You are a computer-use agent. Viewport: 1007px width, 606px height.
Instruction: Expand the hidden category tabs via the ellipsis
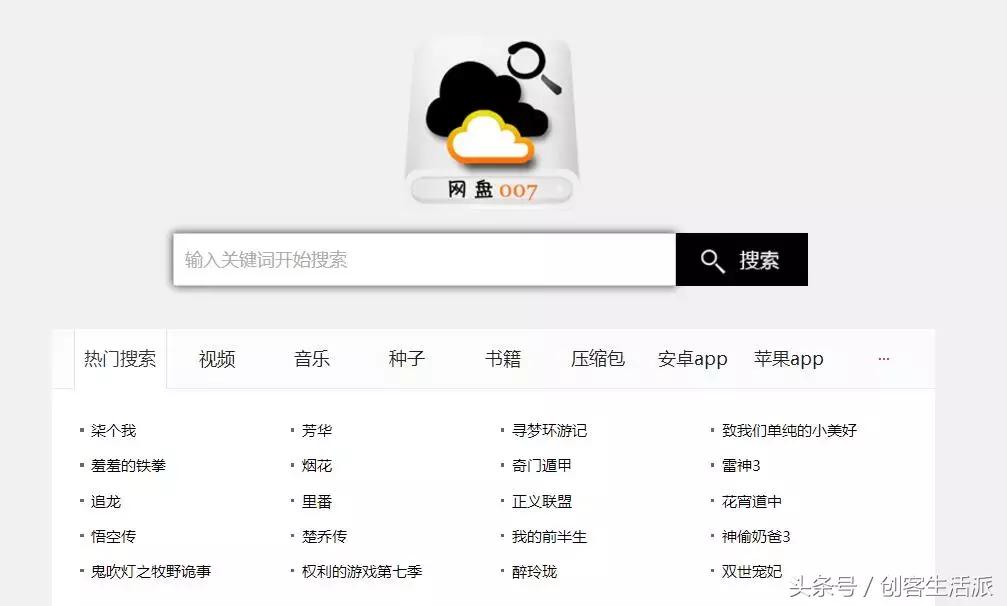click(883, 358)
